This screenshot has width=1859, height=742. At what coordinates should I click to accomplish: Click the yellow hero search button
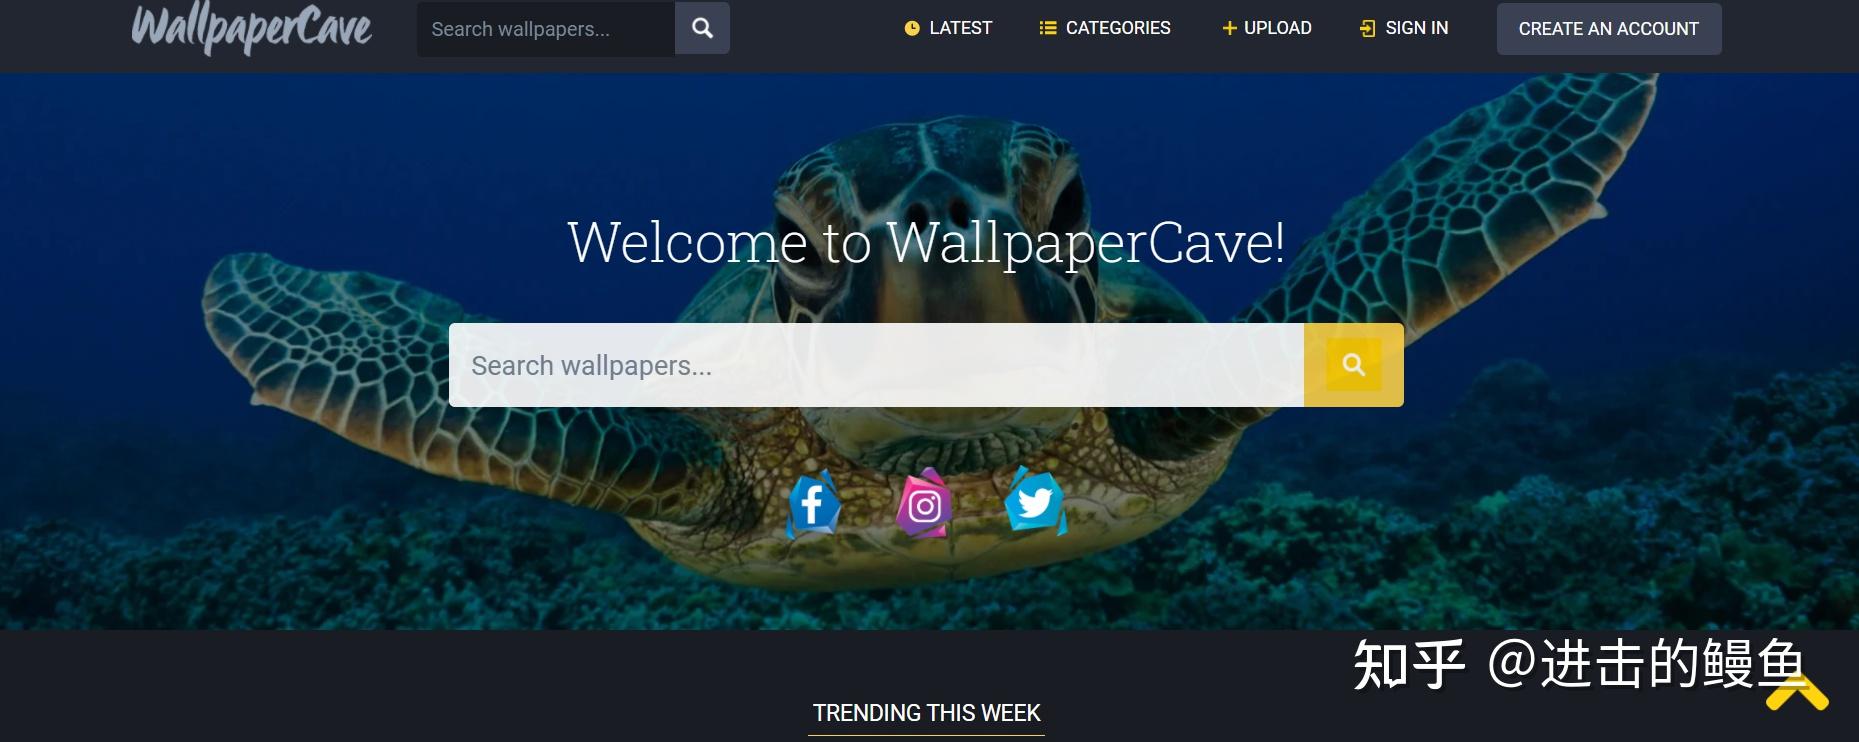click(x=1353, y=365)
